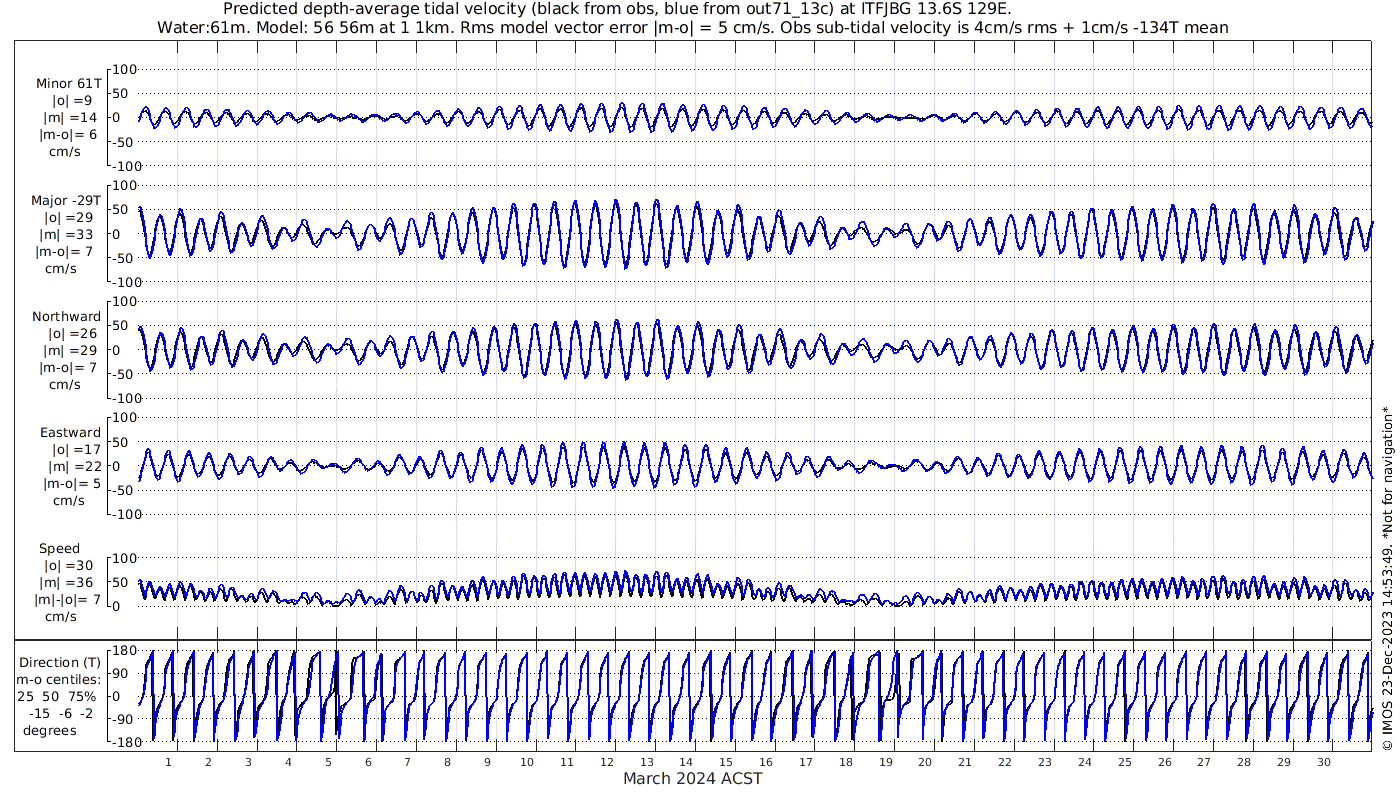Click "|o| =29" in the Major panel
This screenshot has height=800, width=1400.
click(x=70, y=218)
